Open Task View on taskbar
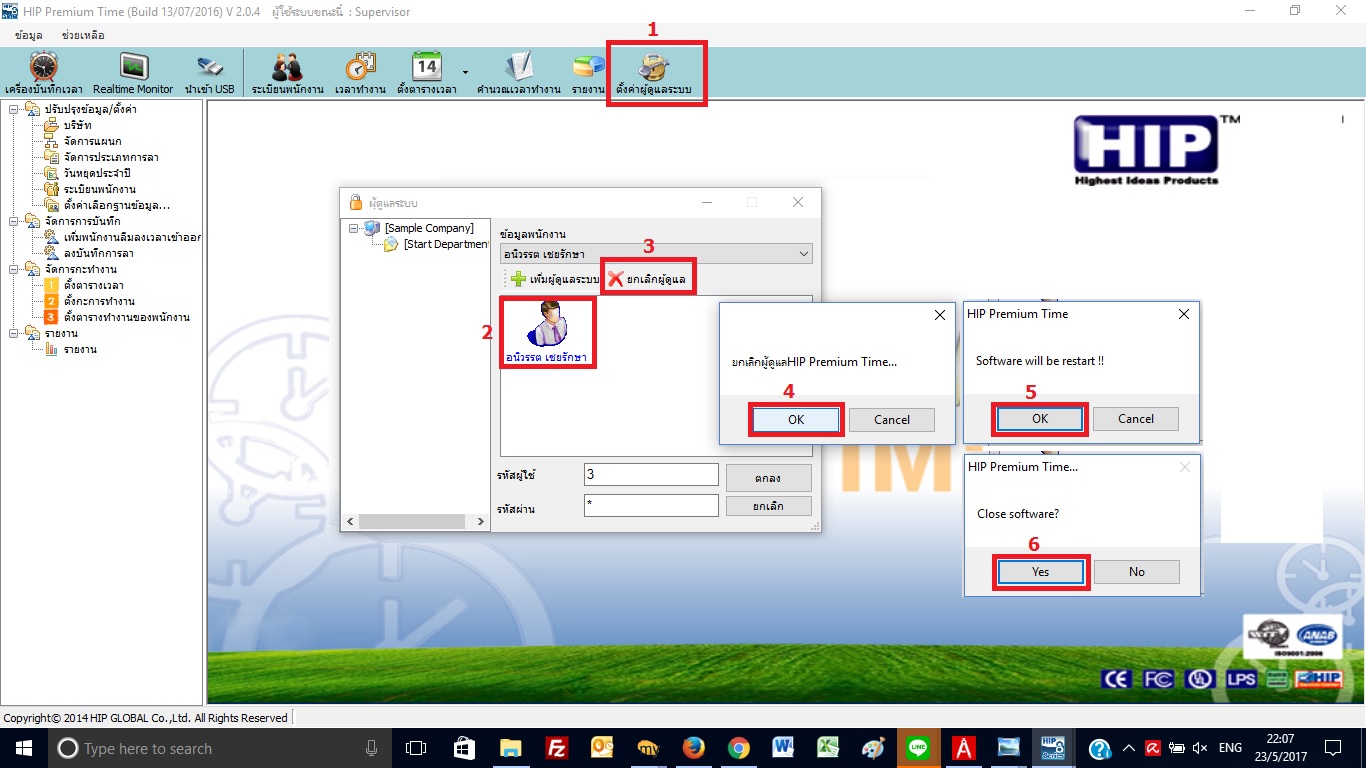The height and width of the screenshot is (768, 1366). click(416, 748)
